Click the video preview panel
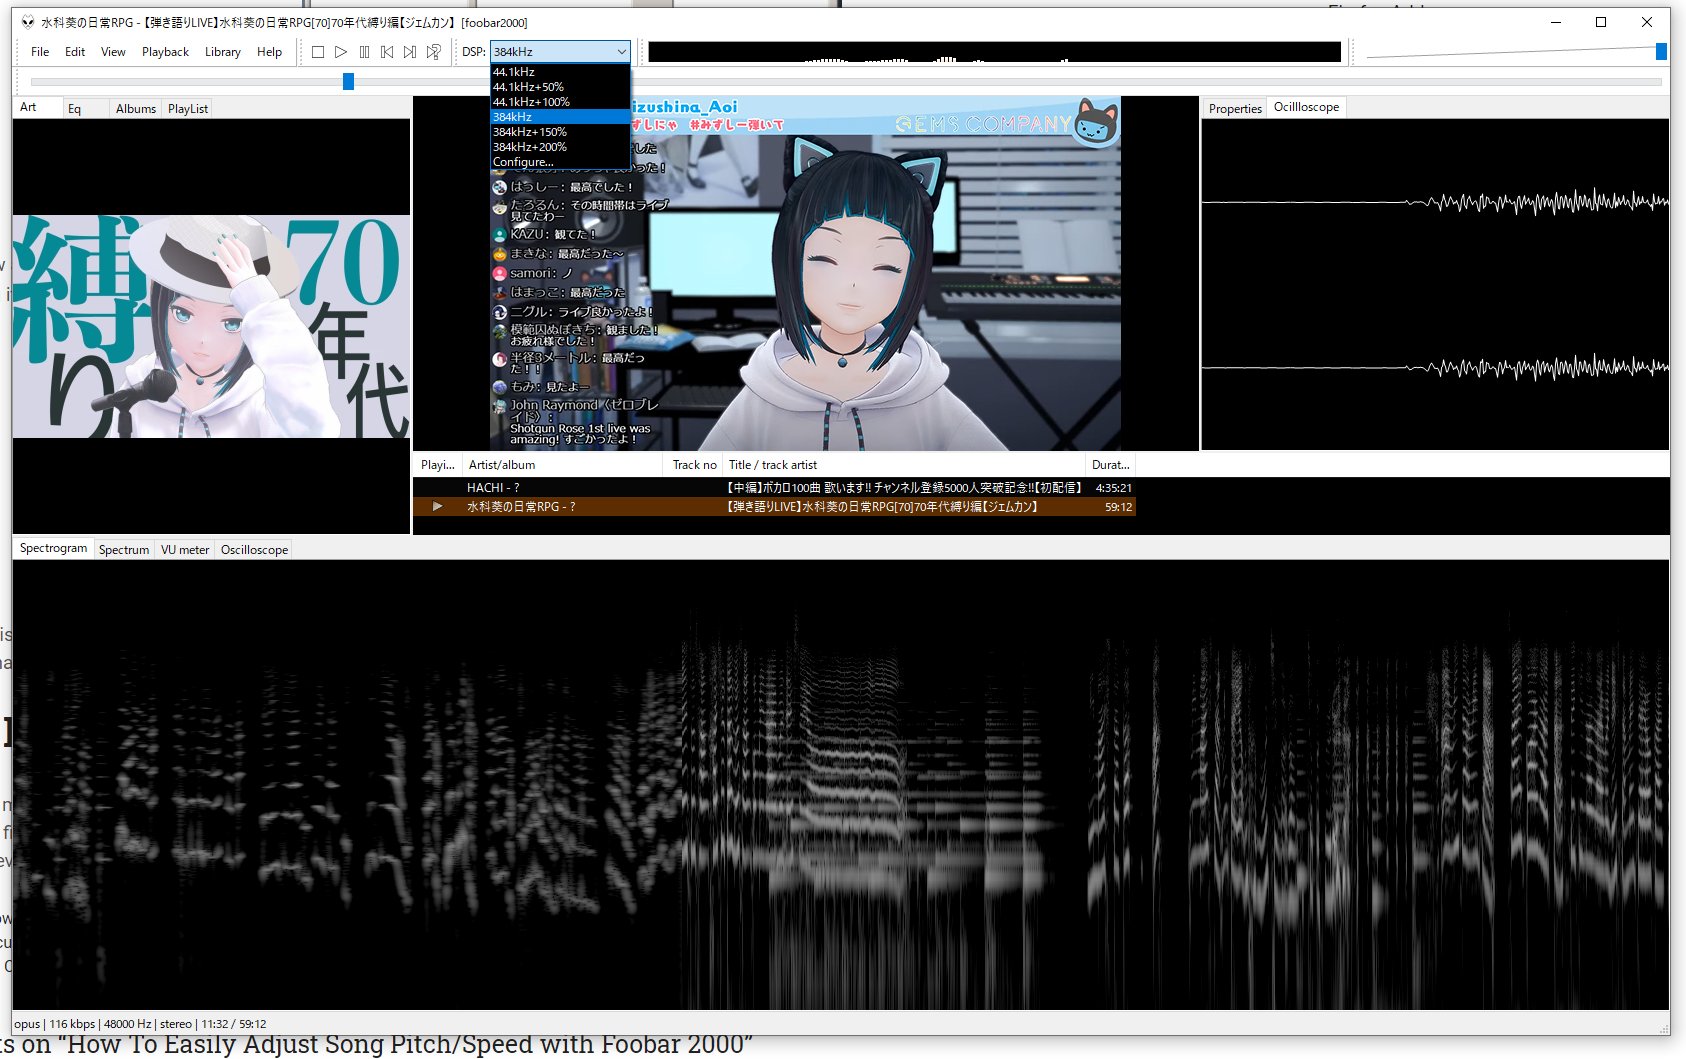1686x1059 pixels. point(805,273)
